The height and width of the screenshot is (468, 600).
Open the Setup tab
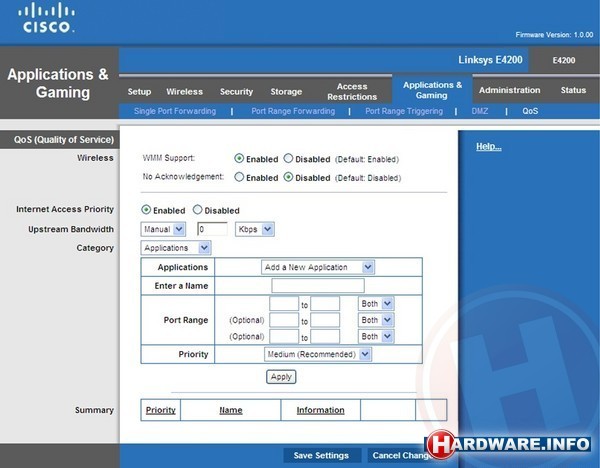point(139,91)
